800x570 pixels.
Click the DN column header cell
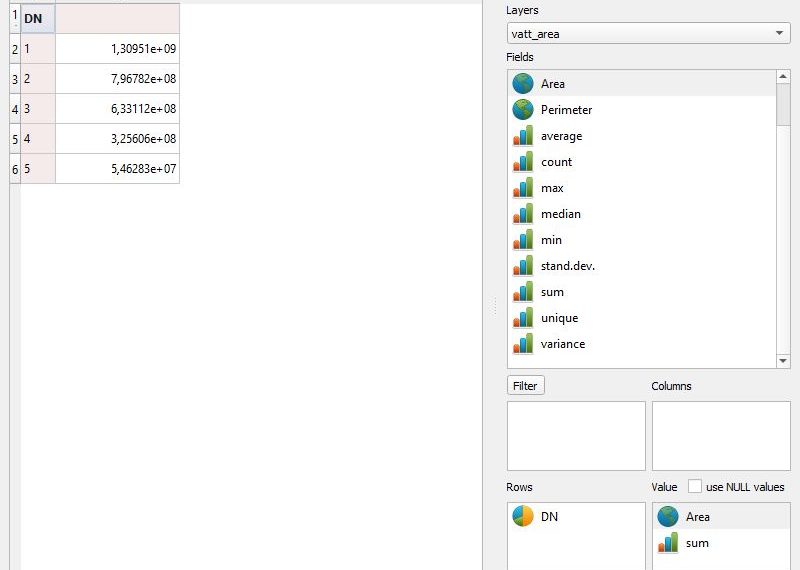pyautogui.click(x=38, y=19)
